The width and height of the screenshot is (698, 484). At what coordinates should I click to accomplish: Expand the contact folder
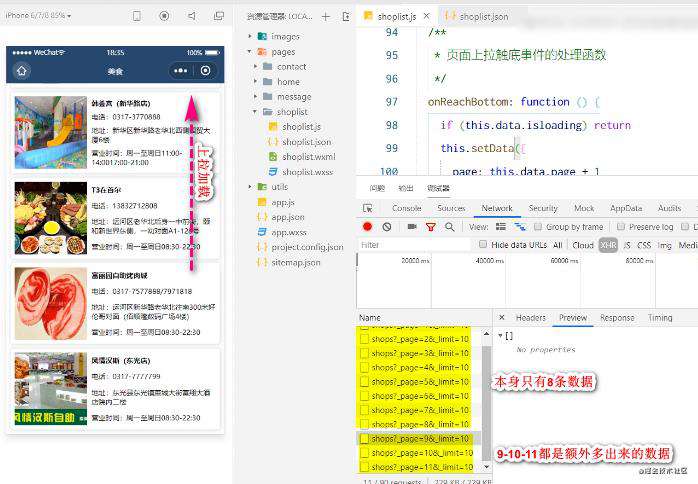click(x=256, y=66)
